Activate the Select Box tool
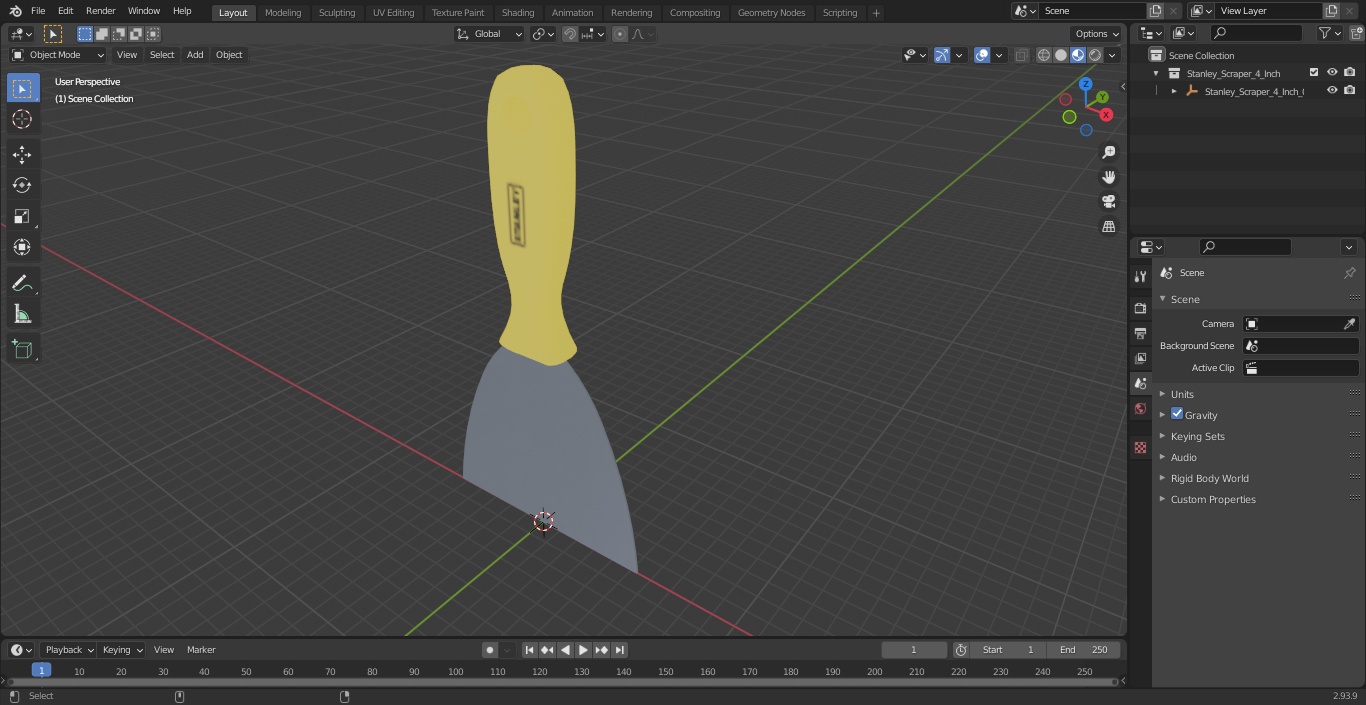Viewport: 1366px width, 705px height. 22,88
